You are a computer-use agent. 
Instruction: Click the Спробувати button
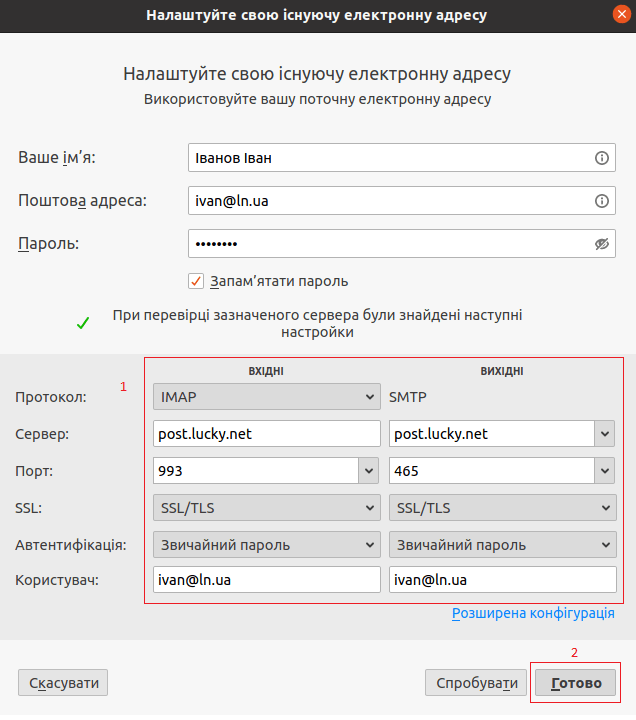pos(476,683)
